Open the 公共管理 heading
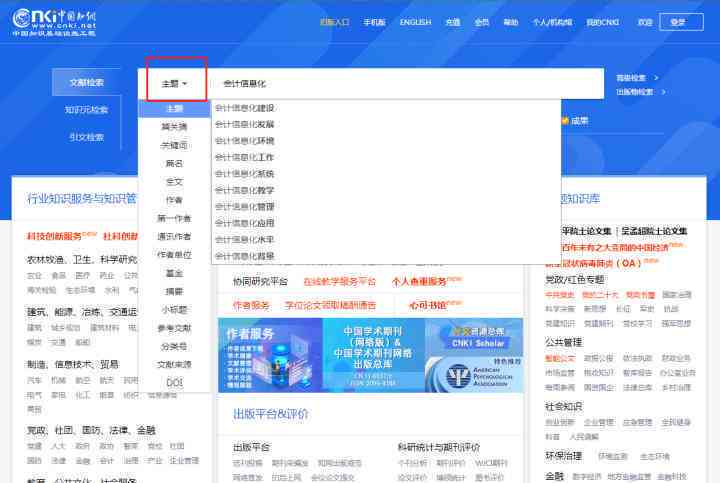Viewport: 720px width, 483px height. pos(563,342)
